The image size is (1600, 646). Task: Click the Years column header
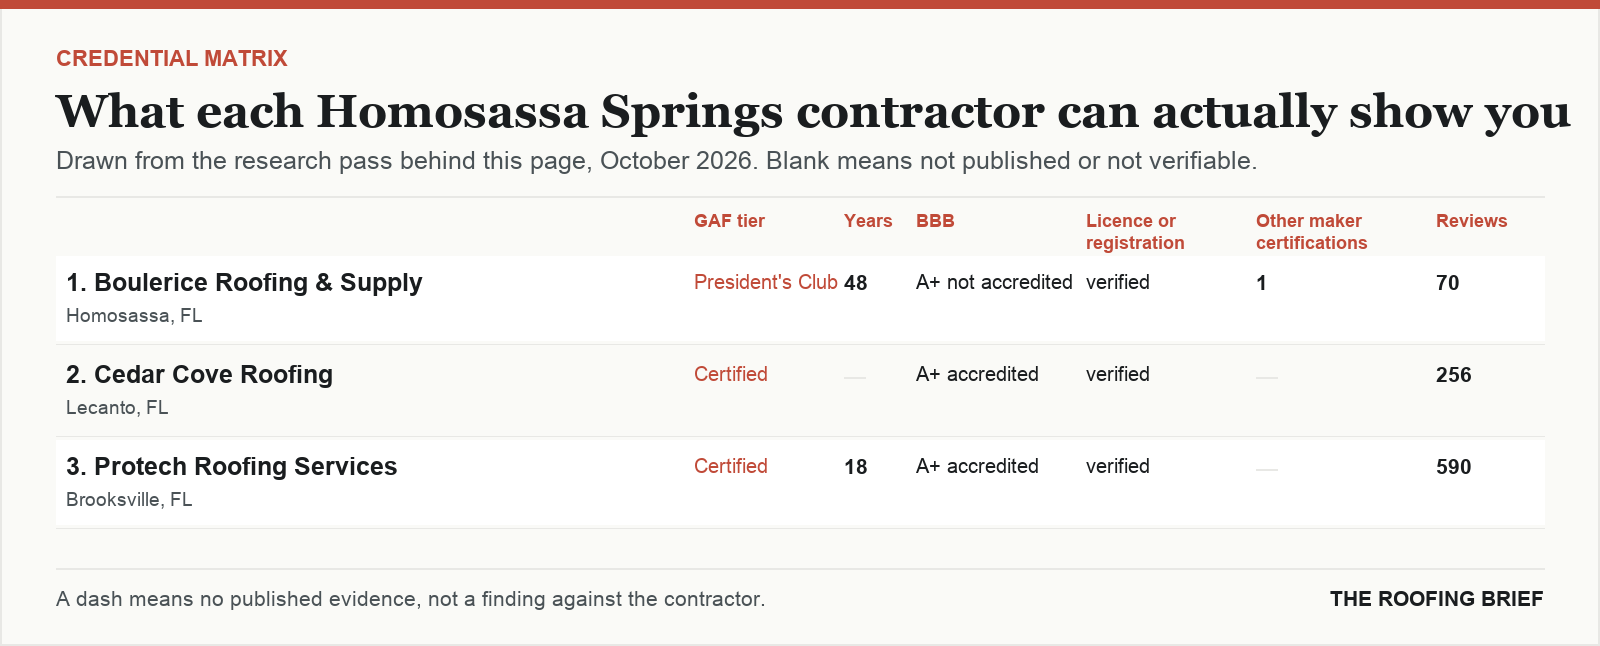pos(868,221)
